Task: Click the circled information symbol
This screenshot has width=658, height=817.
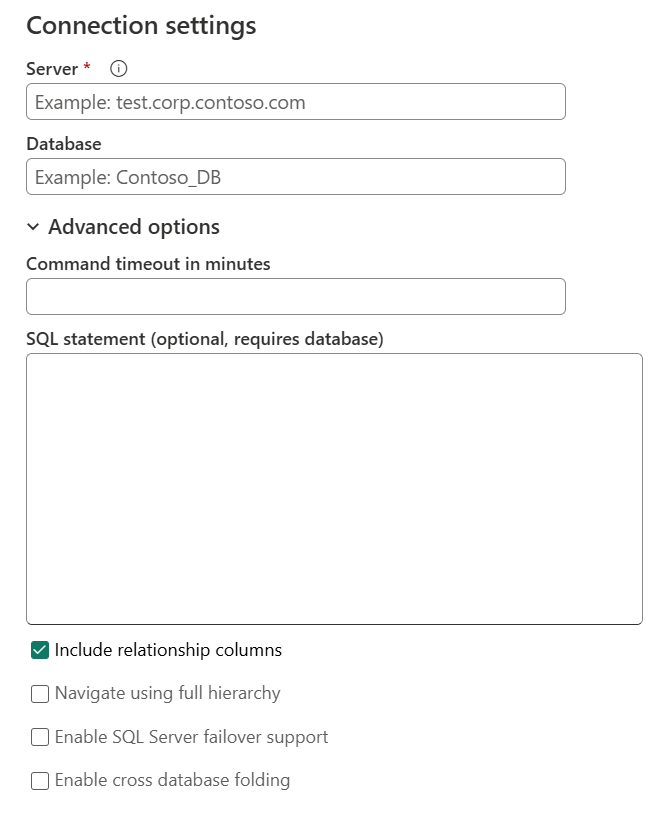Action: (117, 68)
